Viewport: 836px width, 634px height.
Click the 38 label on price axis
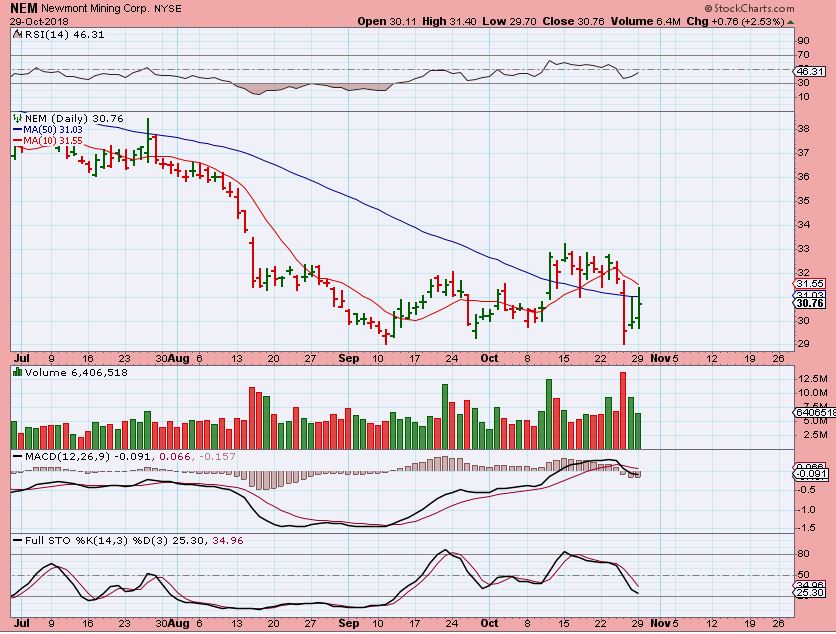pyautogui.click(x=803, y=129)
